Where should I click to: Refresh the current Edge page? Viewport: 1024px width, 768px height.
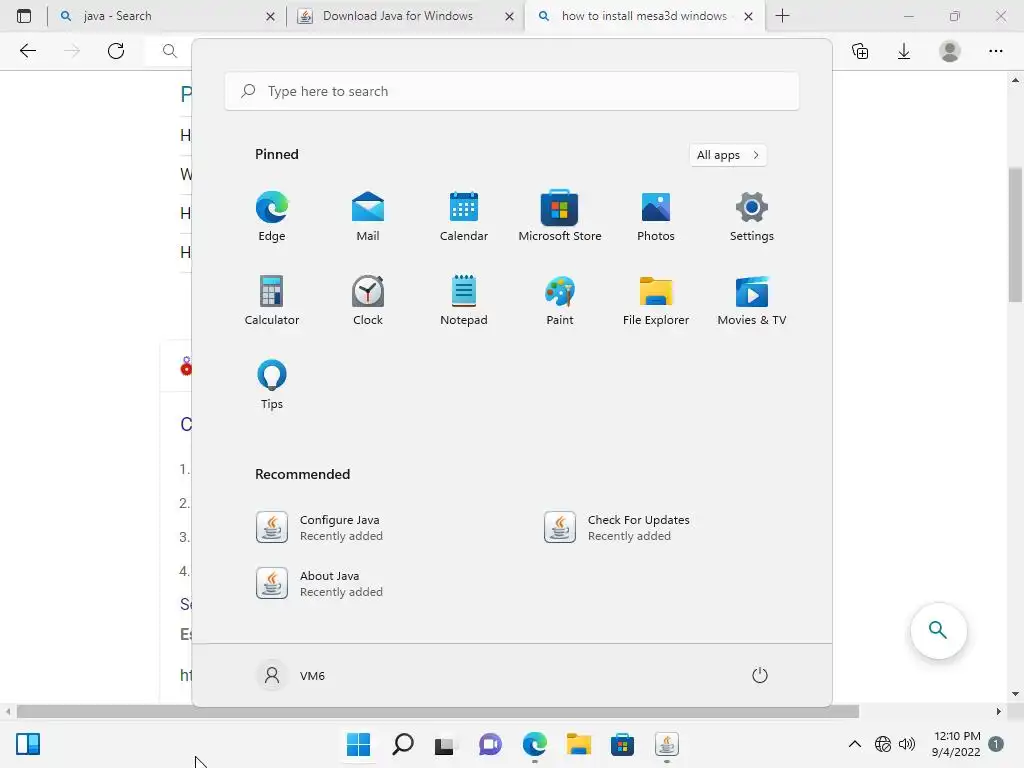(116, 51)
